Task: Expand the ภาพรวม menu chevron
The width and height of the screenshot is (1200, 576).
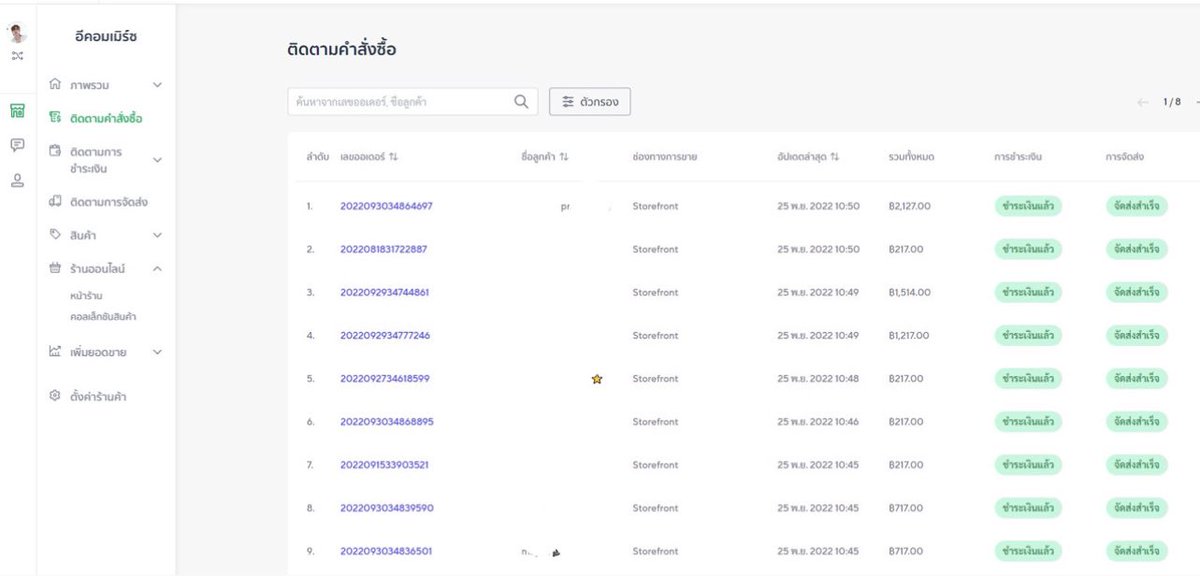Action: pos(157,85)
